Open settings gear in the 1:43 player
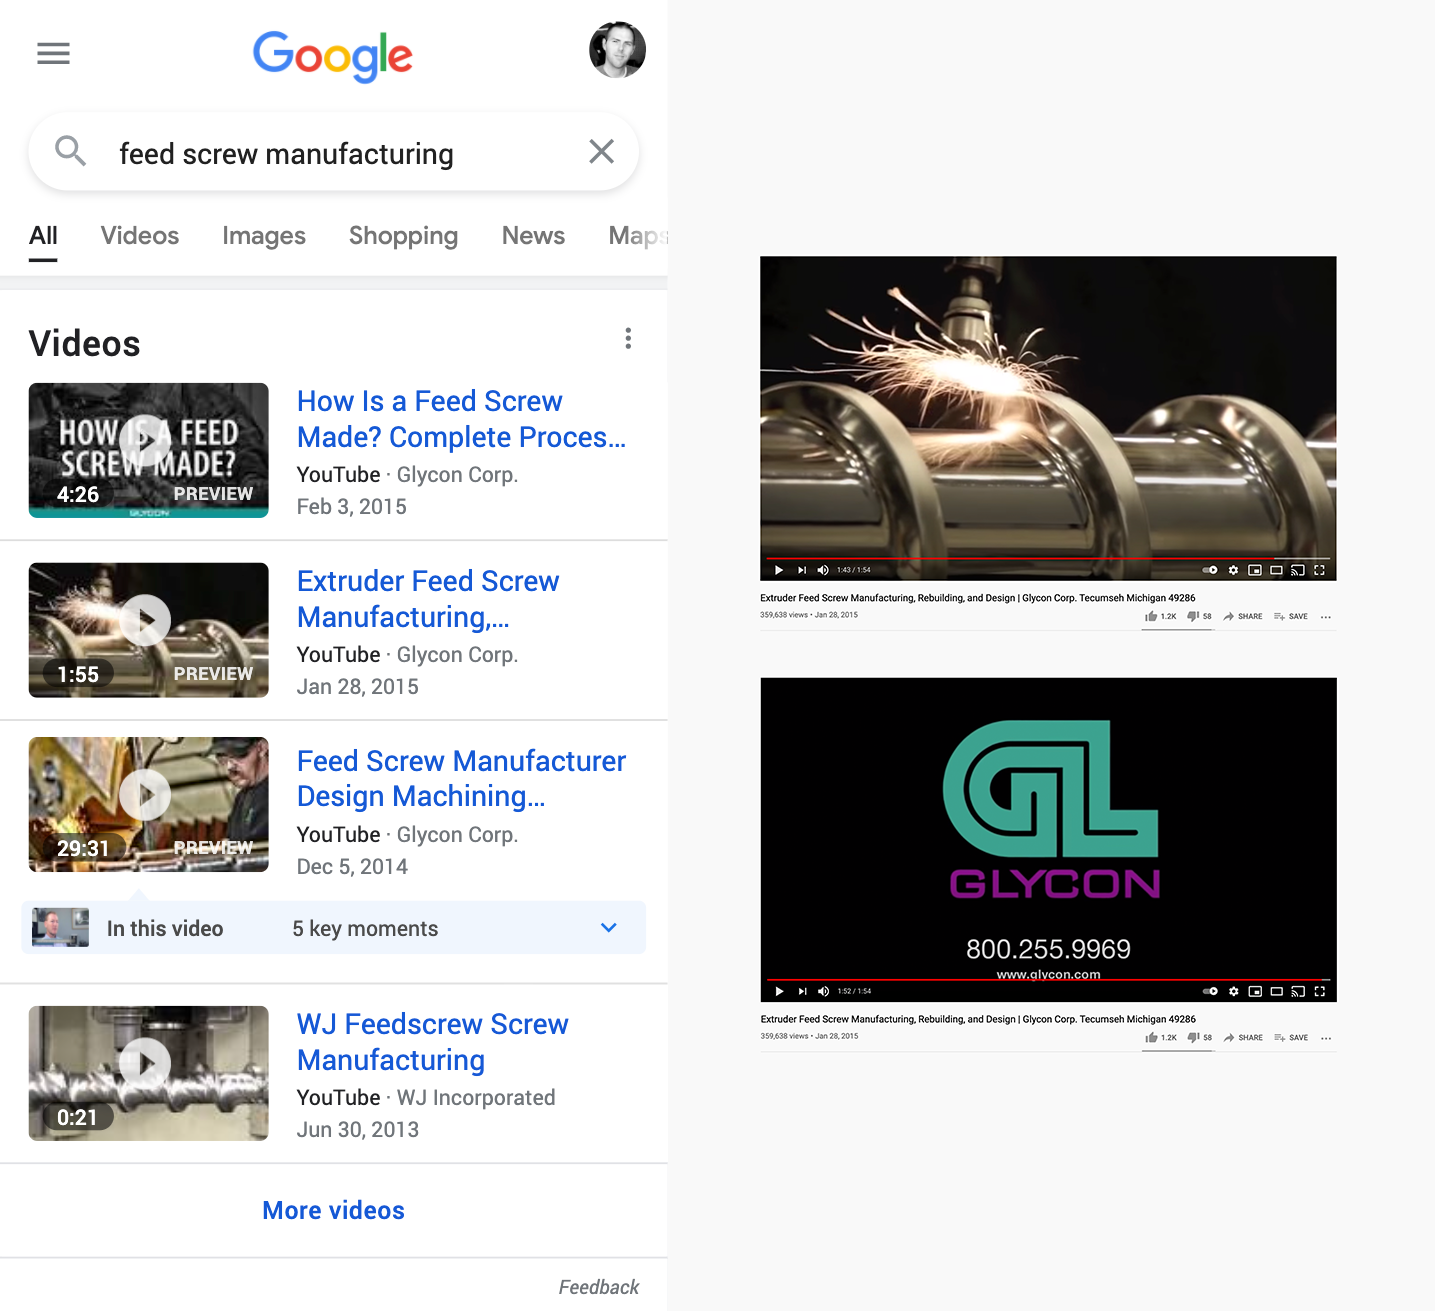Screen dimensions: 1435x1311 [1233, 570]
